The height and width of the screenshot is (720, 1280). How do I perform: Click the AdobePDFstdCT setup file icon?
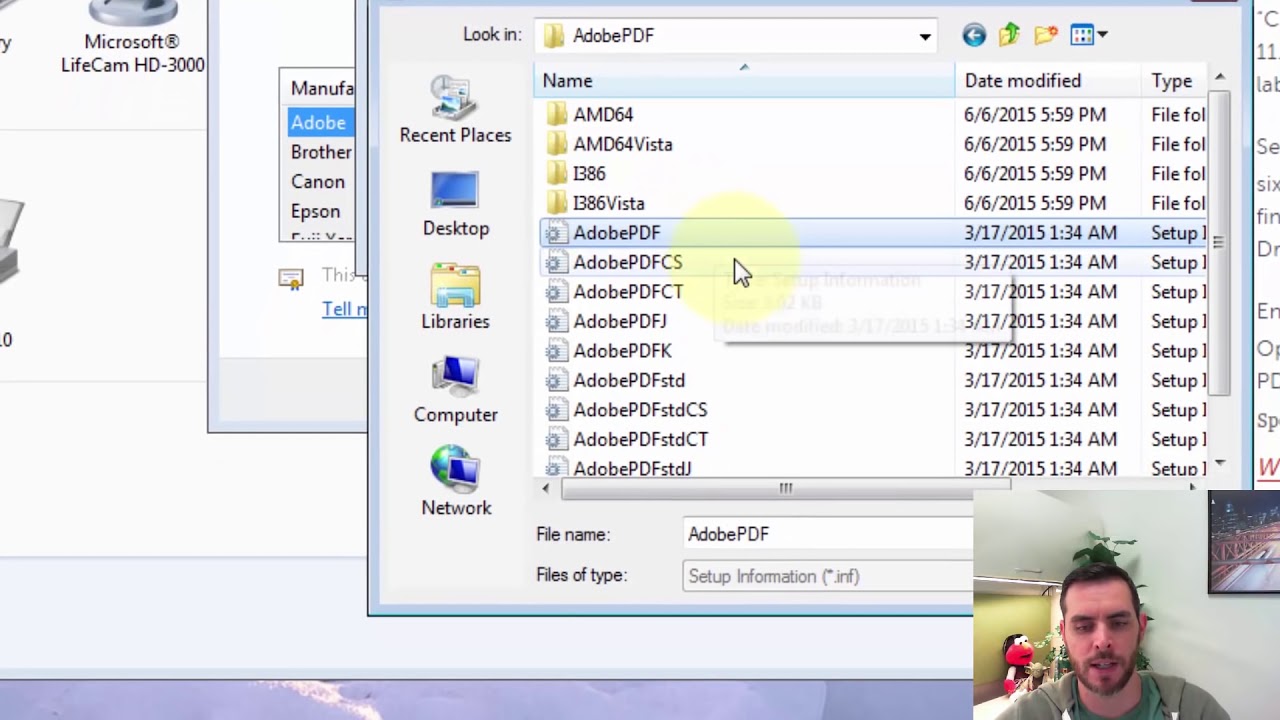click(555, 439)
